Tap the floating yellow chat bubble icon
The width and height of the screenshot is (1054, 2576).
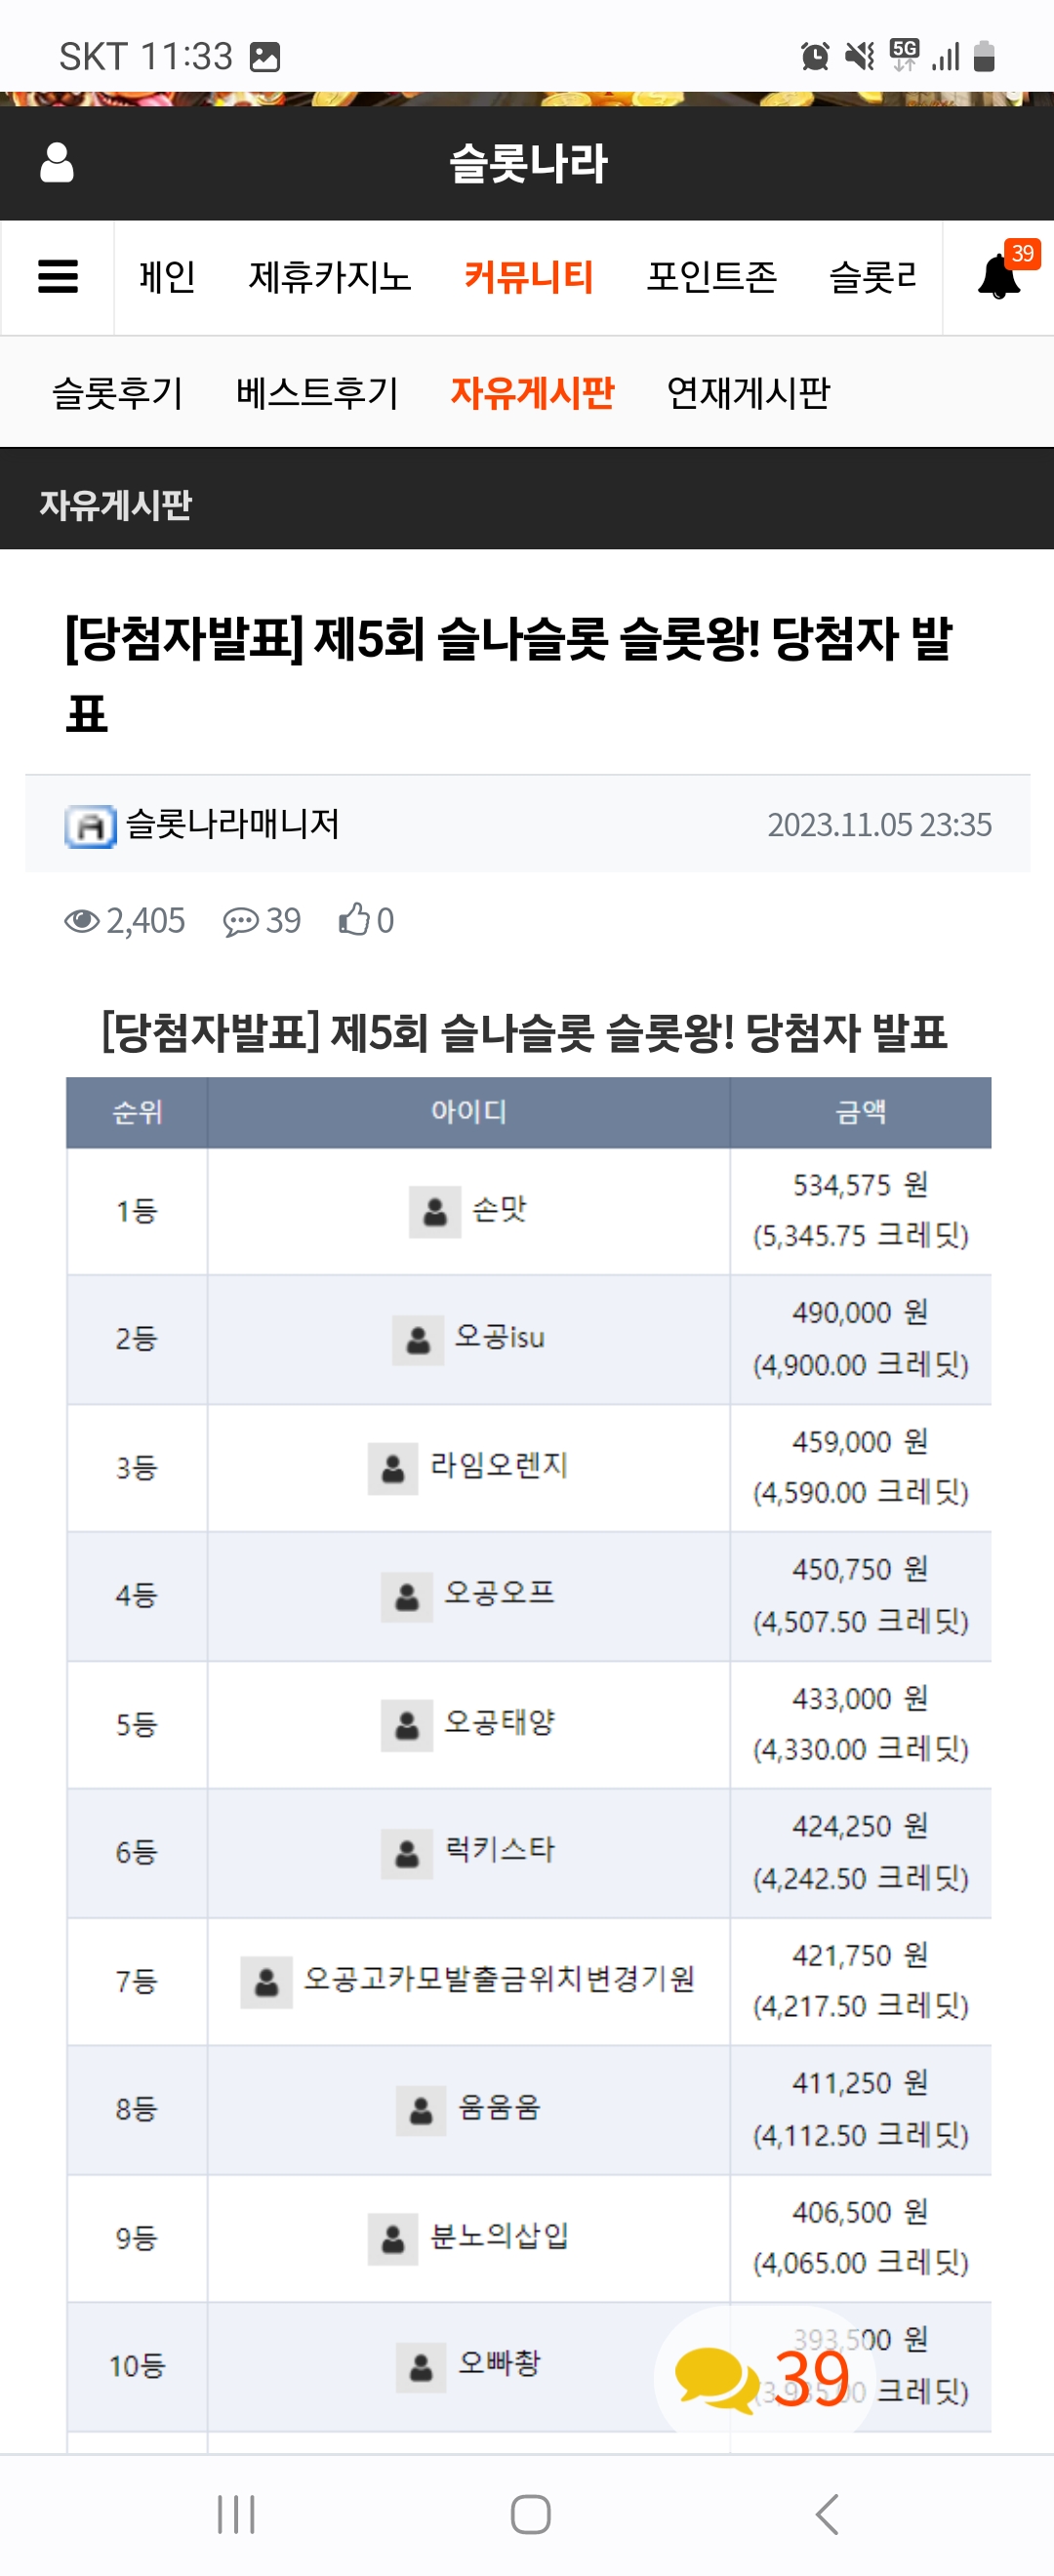[x=717, y=2380]
